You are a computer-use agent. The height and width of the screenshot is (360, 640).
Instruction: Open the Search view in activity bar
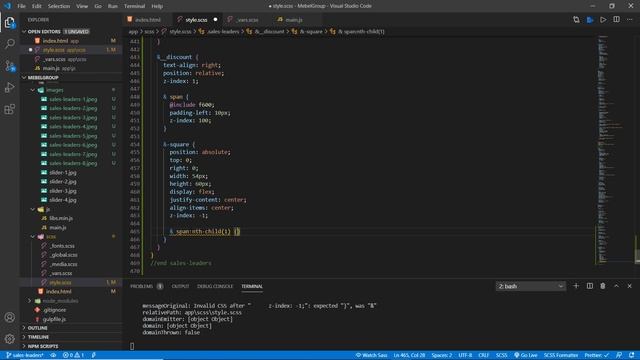[x=10, y=44]
